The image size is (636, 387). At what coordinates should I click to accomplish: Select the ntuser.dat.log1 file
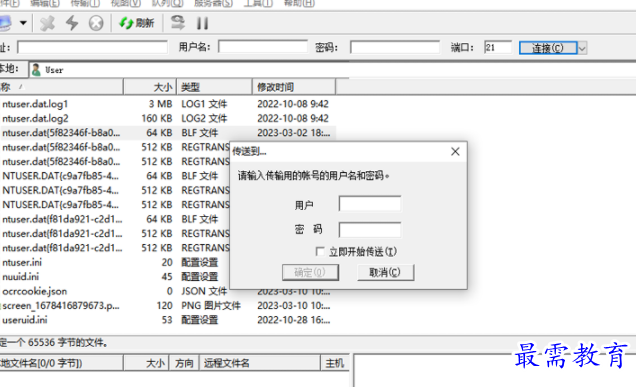[35, 104]
